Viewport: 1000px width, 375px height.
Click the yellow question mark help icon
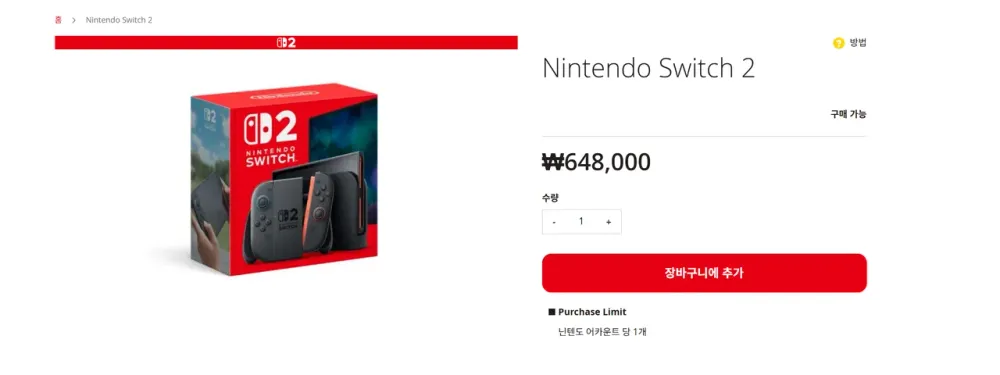[839, 43]
